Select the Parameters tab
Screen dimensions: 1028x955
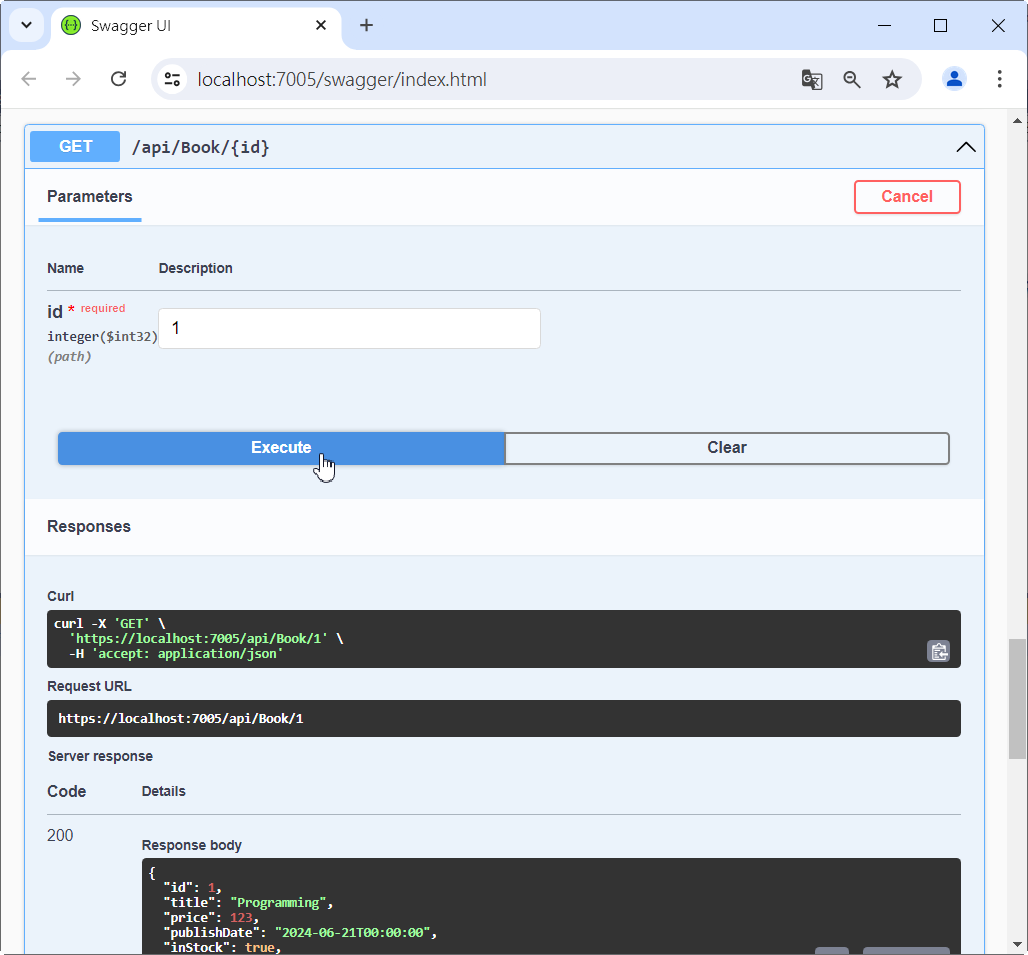90,197
